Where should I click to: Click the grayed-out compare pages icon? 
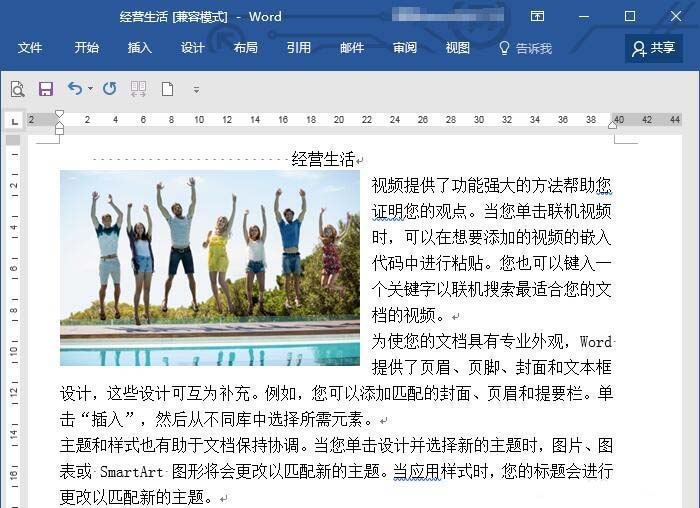click(138, 89)
